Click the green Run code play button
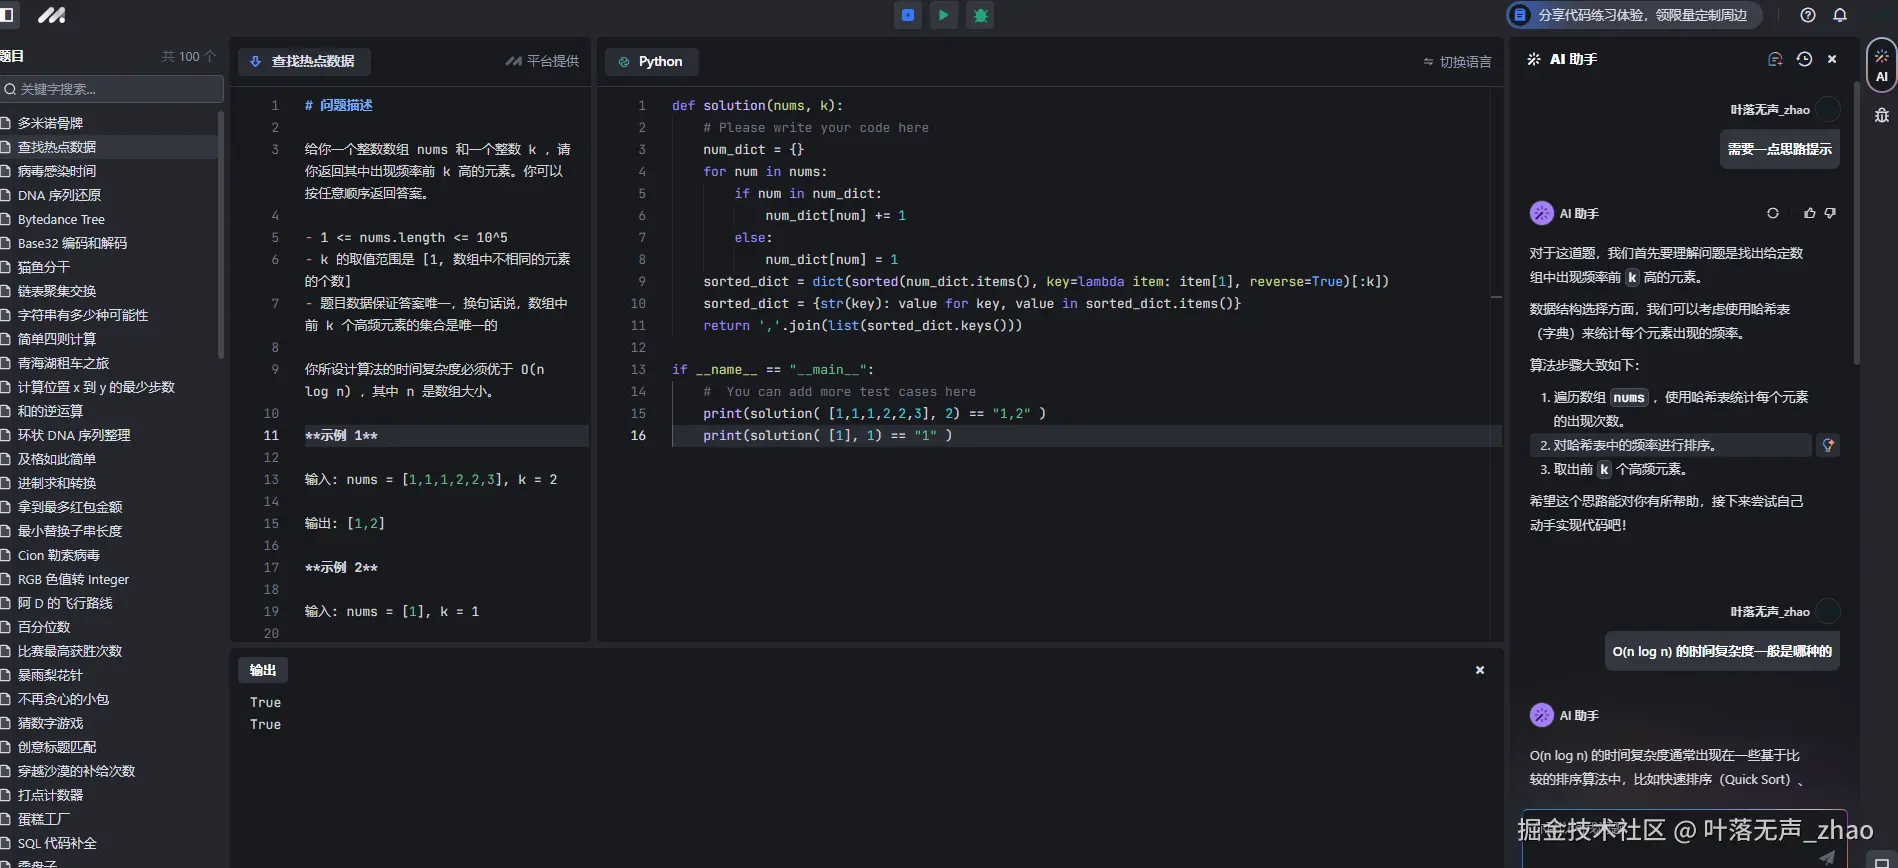 [943, 15]
